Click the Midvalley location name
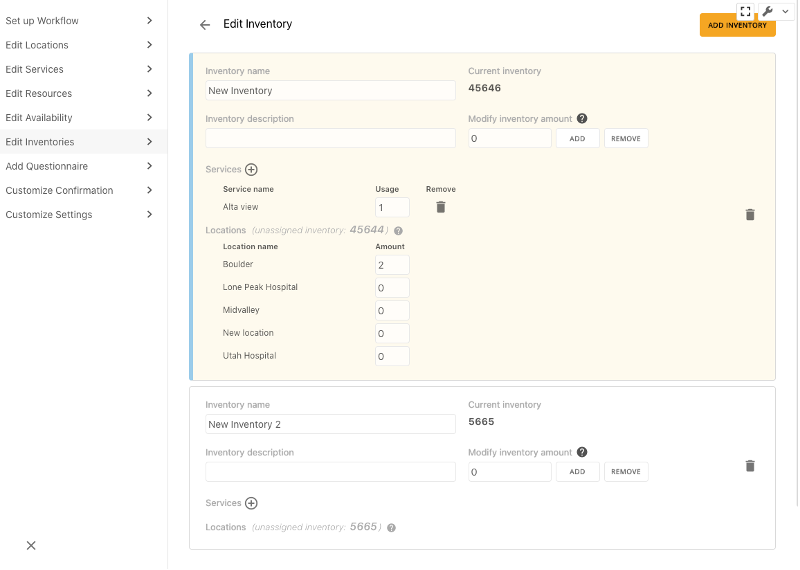Image resolution: width=800 pixels, height=570 pixels. tap(241, 310)
